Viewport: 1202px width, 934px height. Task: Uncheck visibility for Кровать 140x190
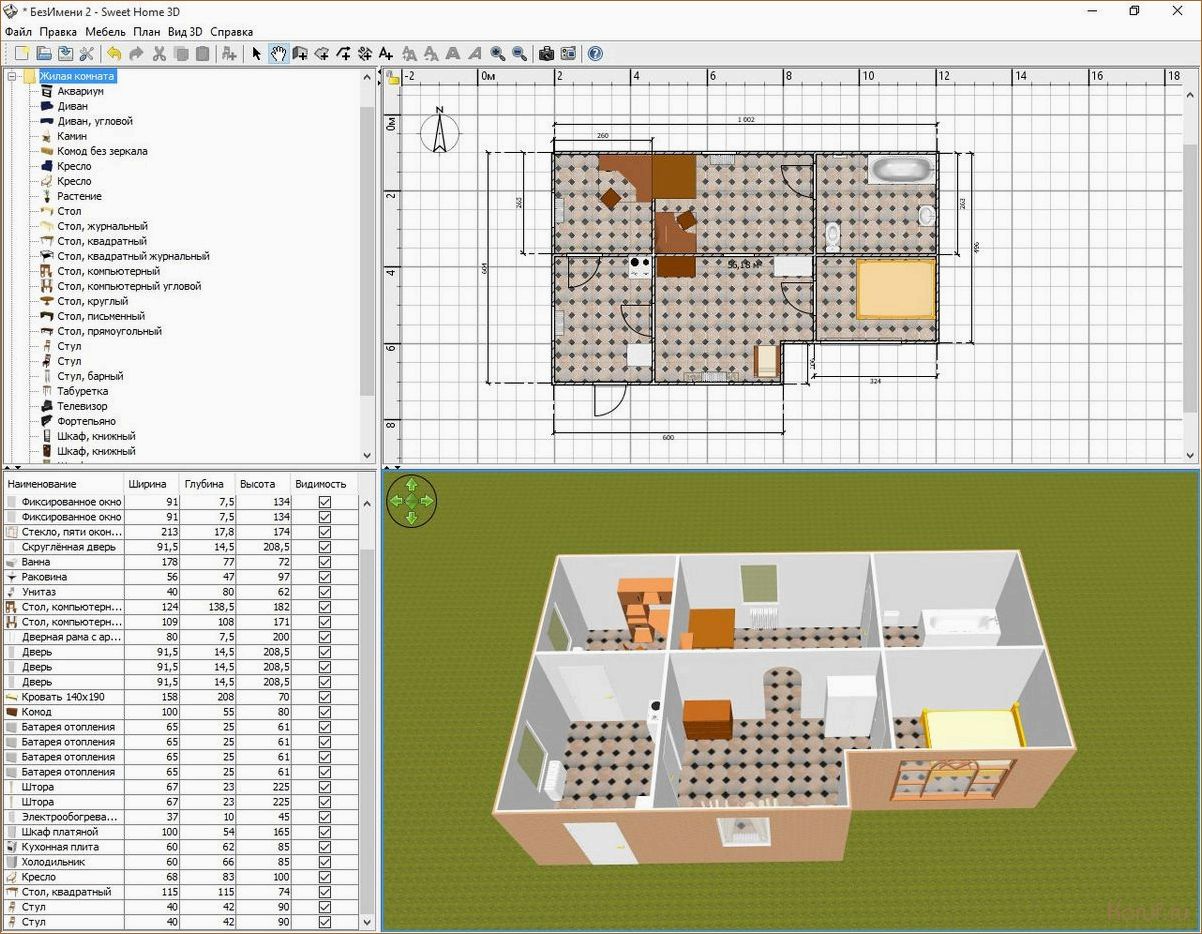324,697
